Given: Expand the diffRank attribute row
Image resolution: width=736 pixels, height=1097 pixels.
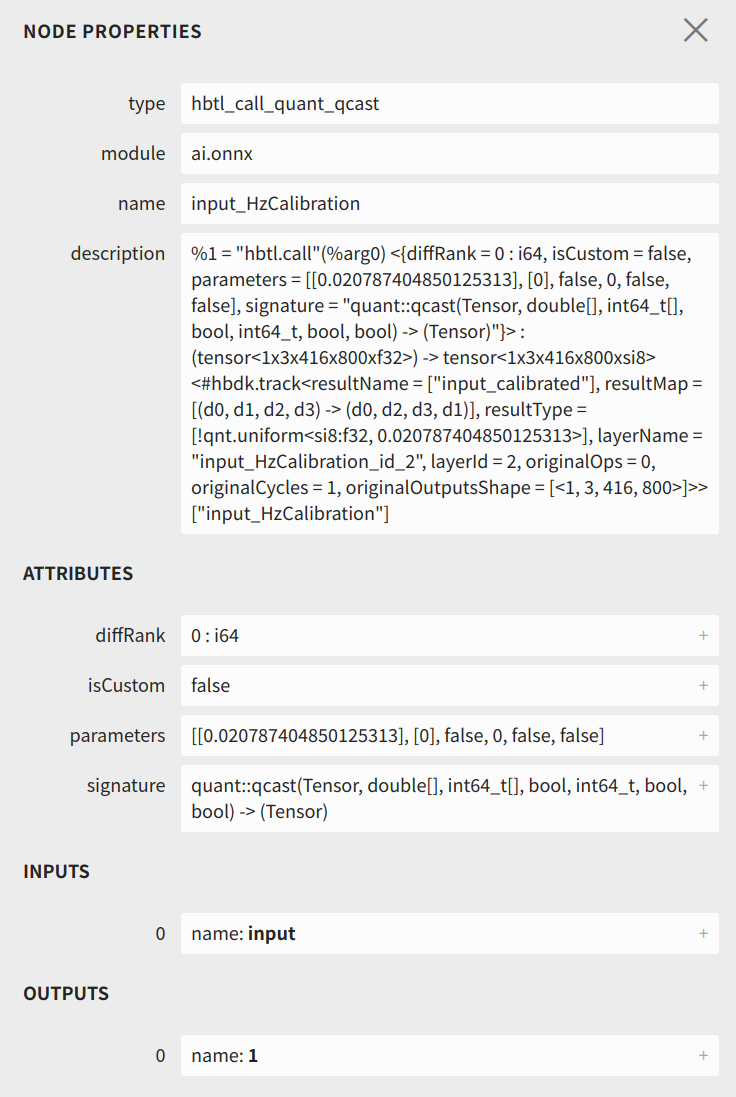Looking at the screenshot, I should click(x=703, y=636).
